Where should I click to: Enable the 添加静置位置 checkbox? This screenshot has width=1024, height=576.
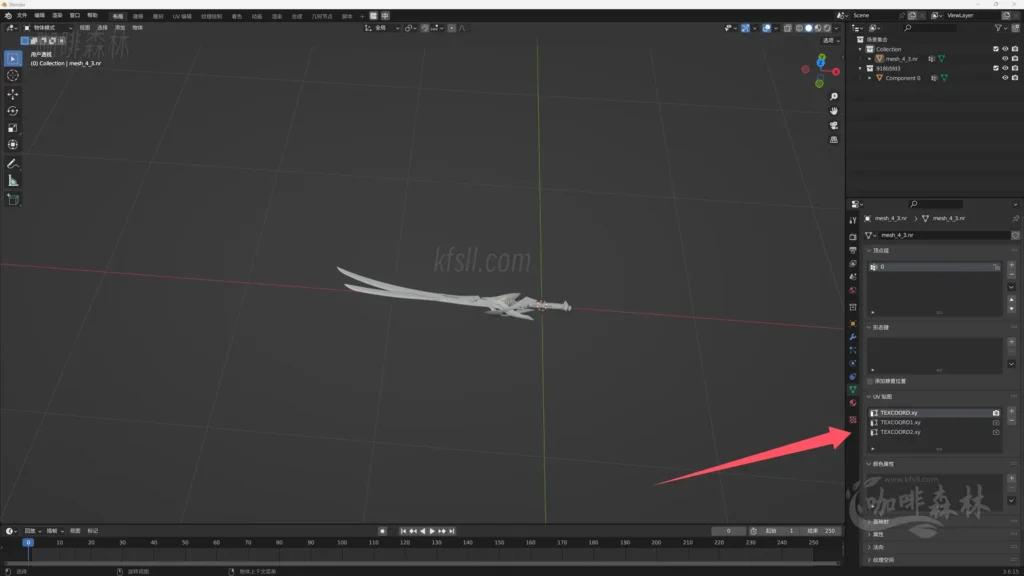[x=871, y=381]
